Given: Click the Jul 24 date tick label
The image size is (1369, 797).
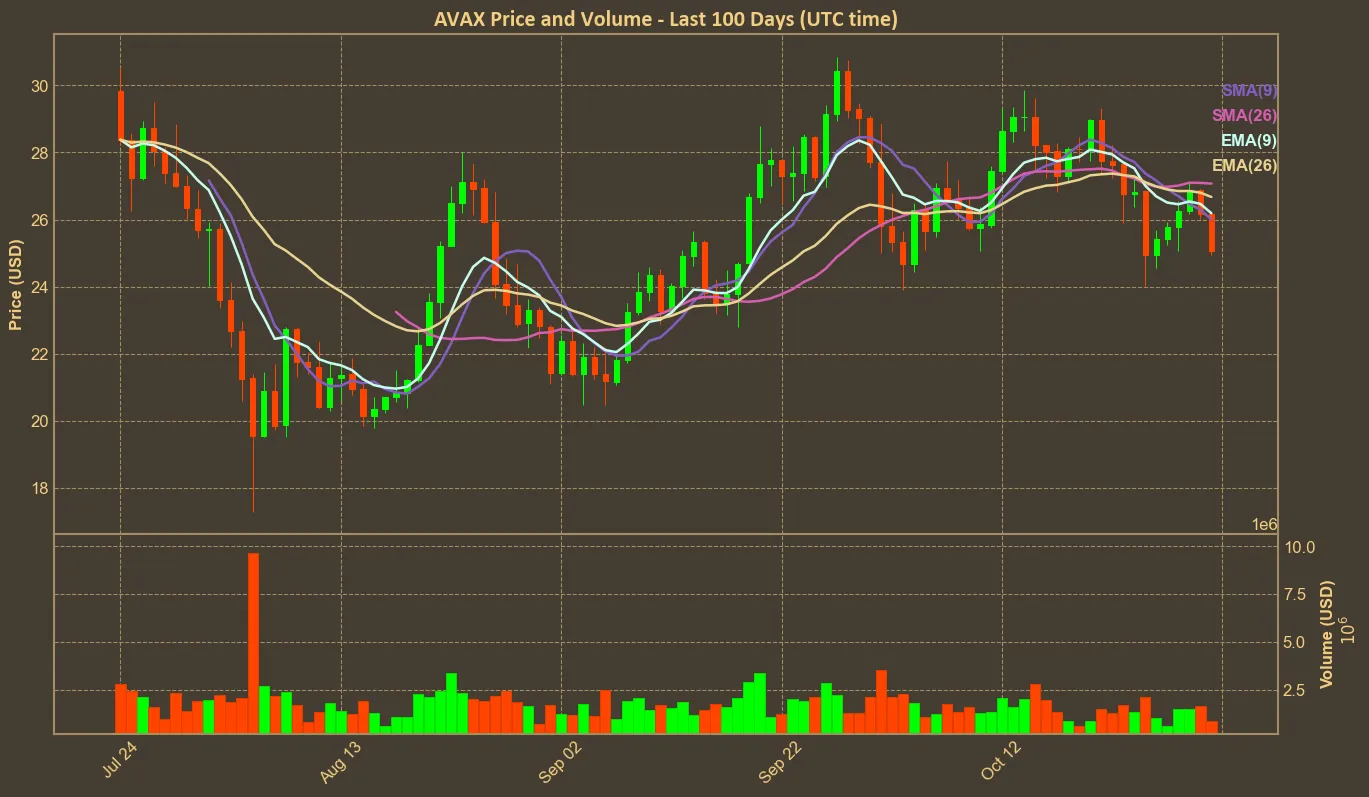Looking at the screenshot, I should [x=118, y=762].
